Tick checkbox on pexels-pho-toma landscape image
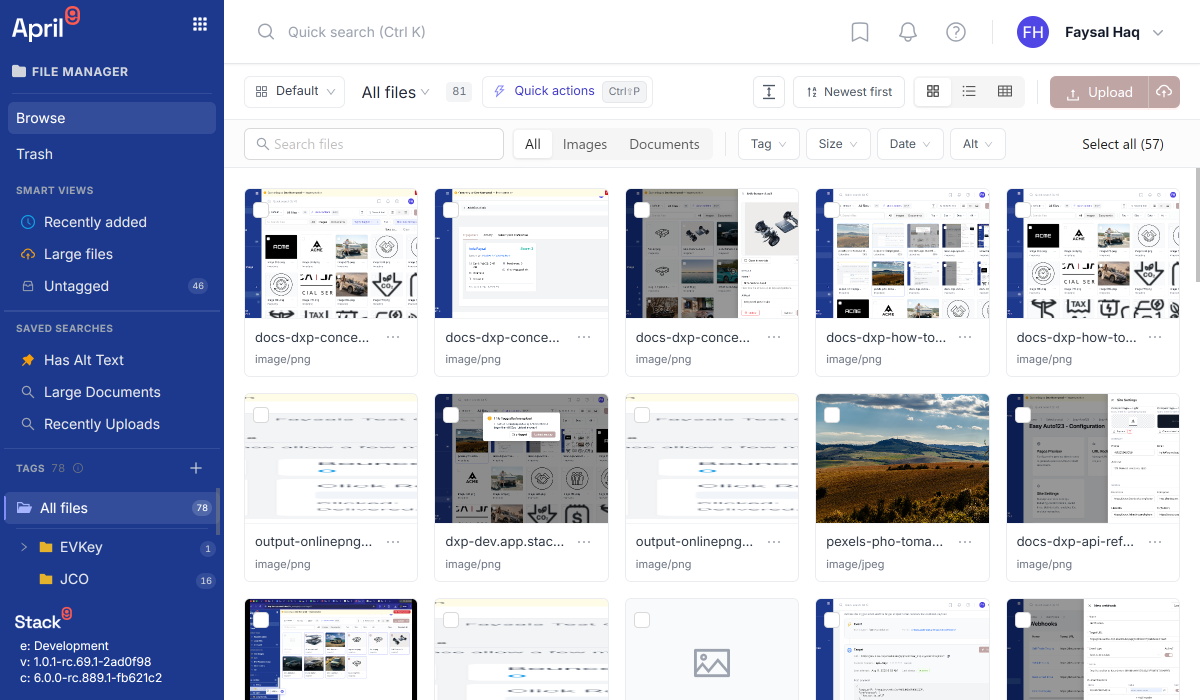This screenshot has height=700, width=1200. pos(832,414)
